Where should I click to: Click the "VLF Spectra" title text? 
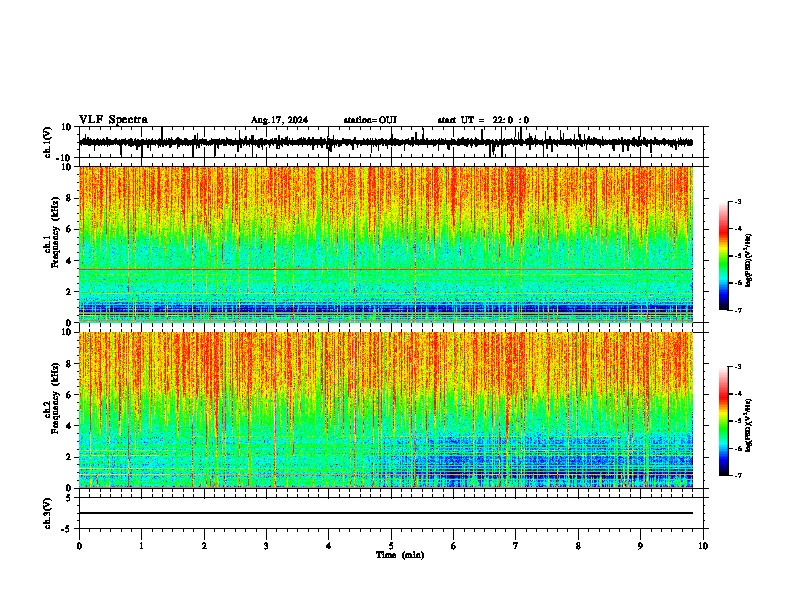pos(113,120)
